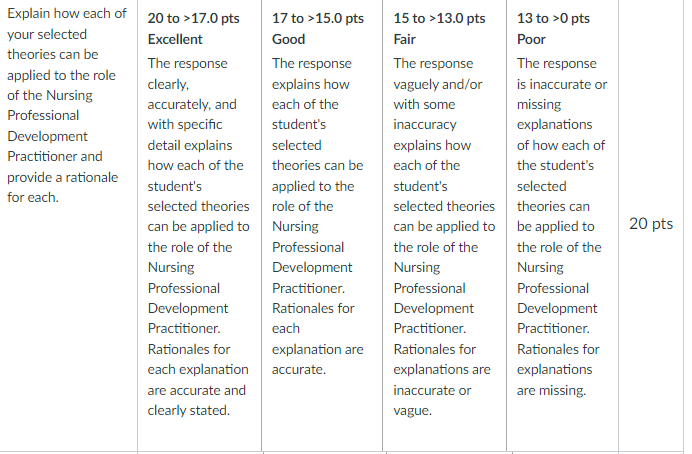Click the 17 to >15.0 pts range
This screenshot has width=692, height=454.
[318, 19]
